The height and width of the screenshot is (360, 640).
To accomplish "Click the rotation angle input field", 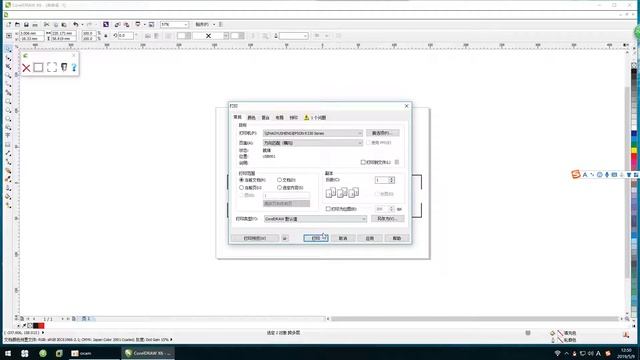I will [x=126, y=36].
